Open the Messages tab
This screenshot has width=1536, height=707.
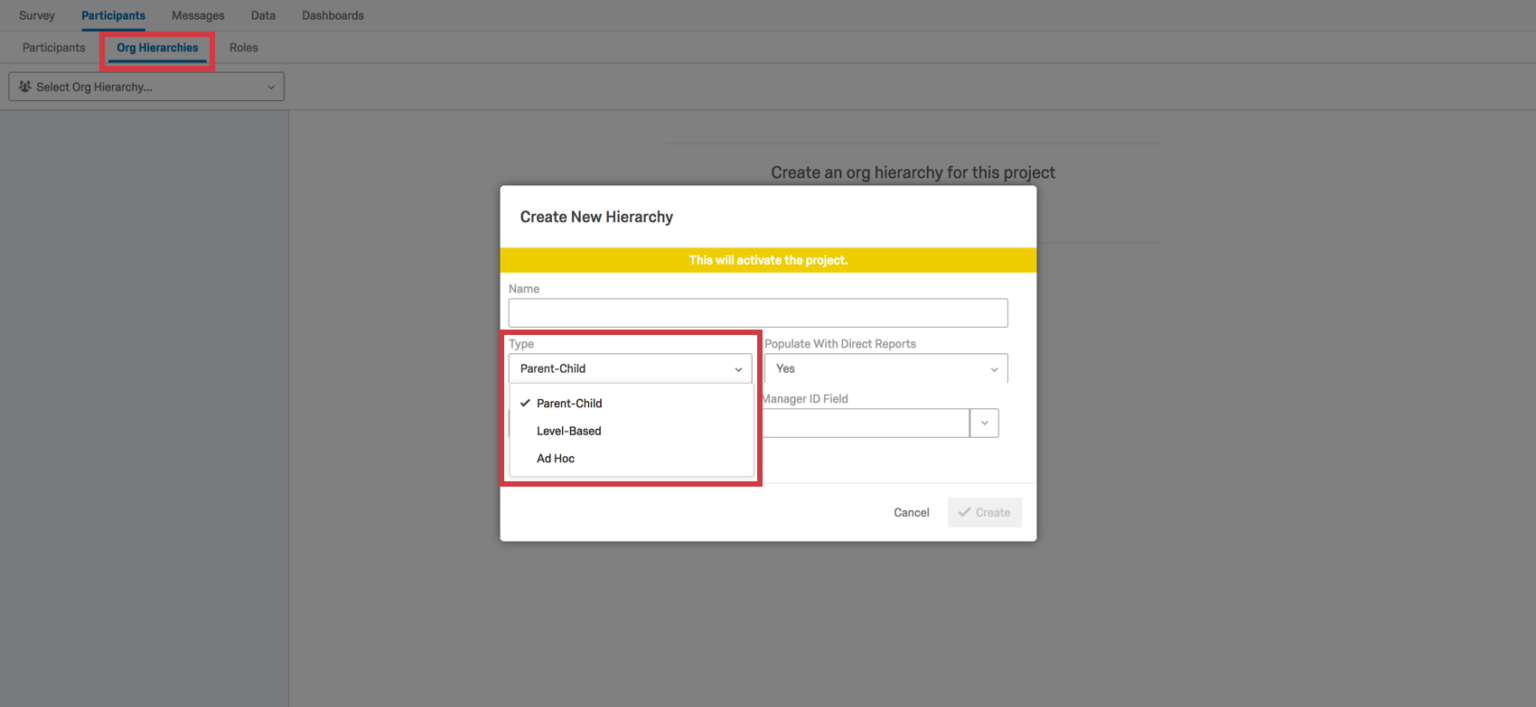point(197,15)
